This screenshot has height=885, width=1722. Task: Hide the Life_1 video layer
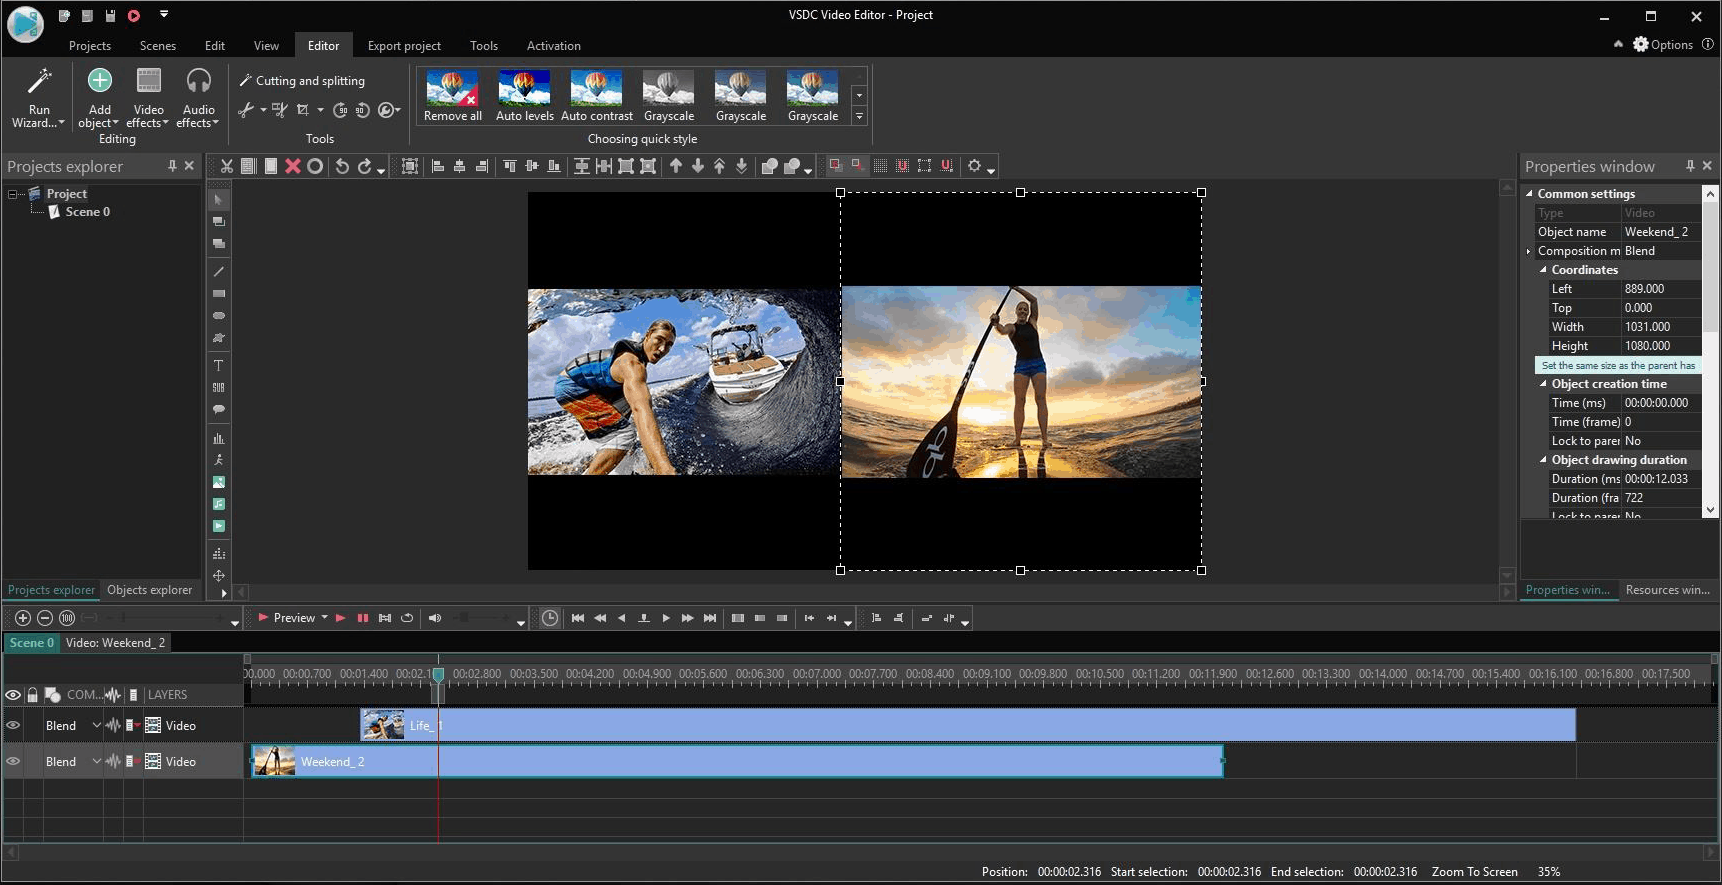point(13,725)
